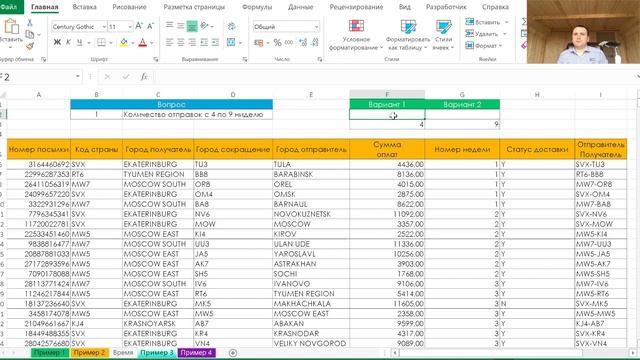Click the Copy icon in clipboard group
The image size is (640, 360).
click(x=29, y=35)
